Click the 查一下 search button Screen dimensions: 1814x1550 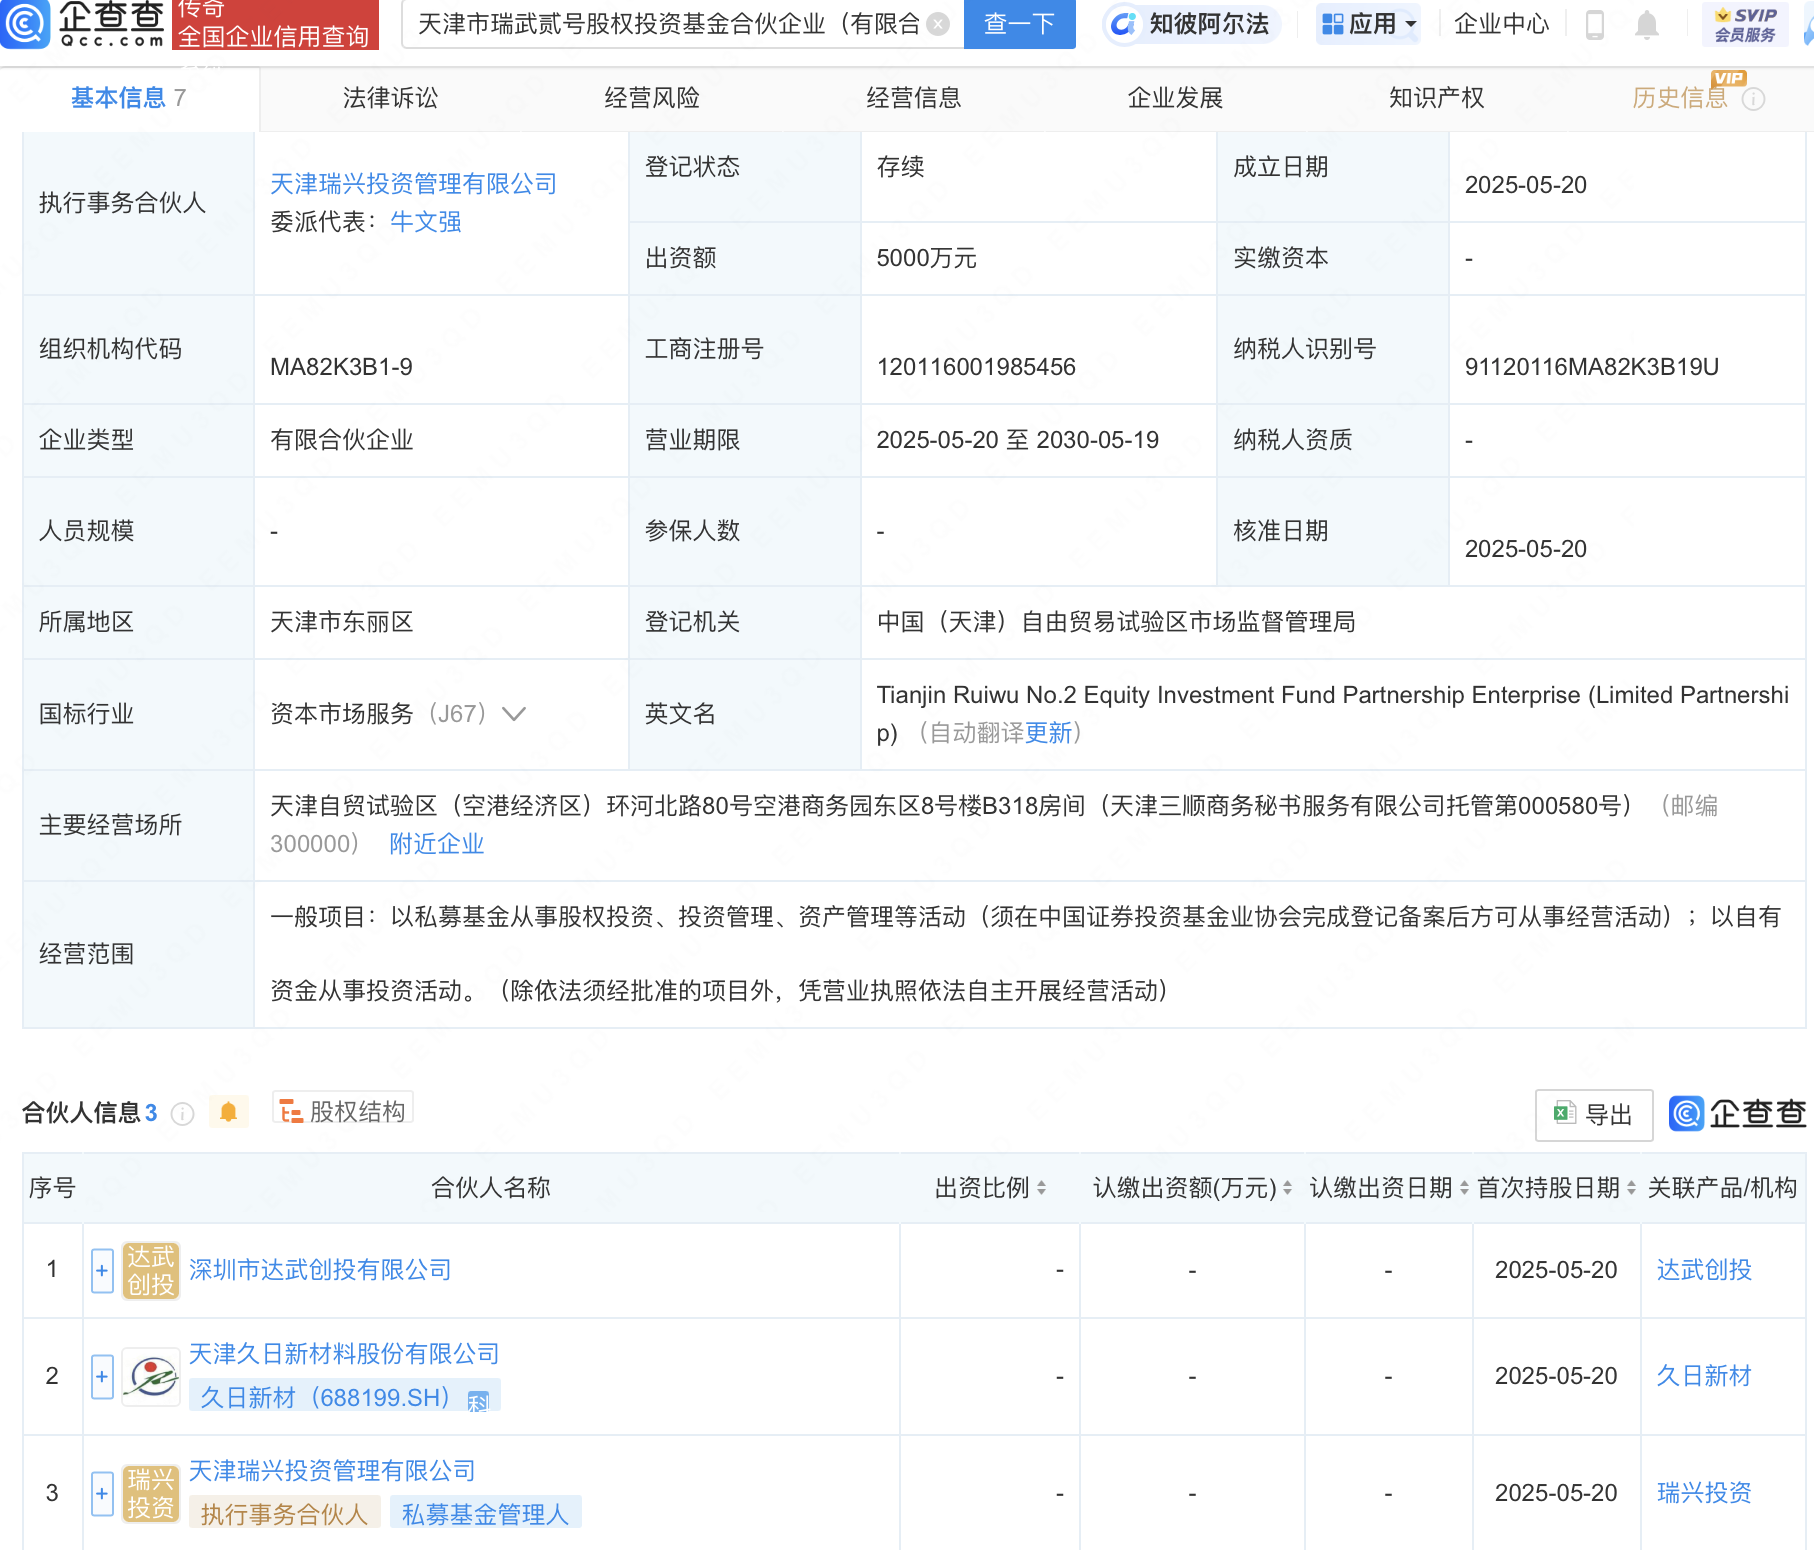coord(1019,24)
